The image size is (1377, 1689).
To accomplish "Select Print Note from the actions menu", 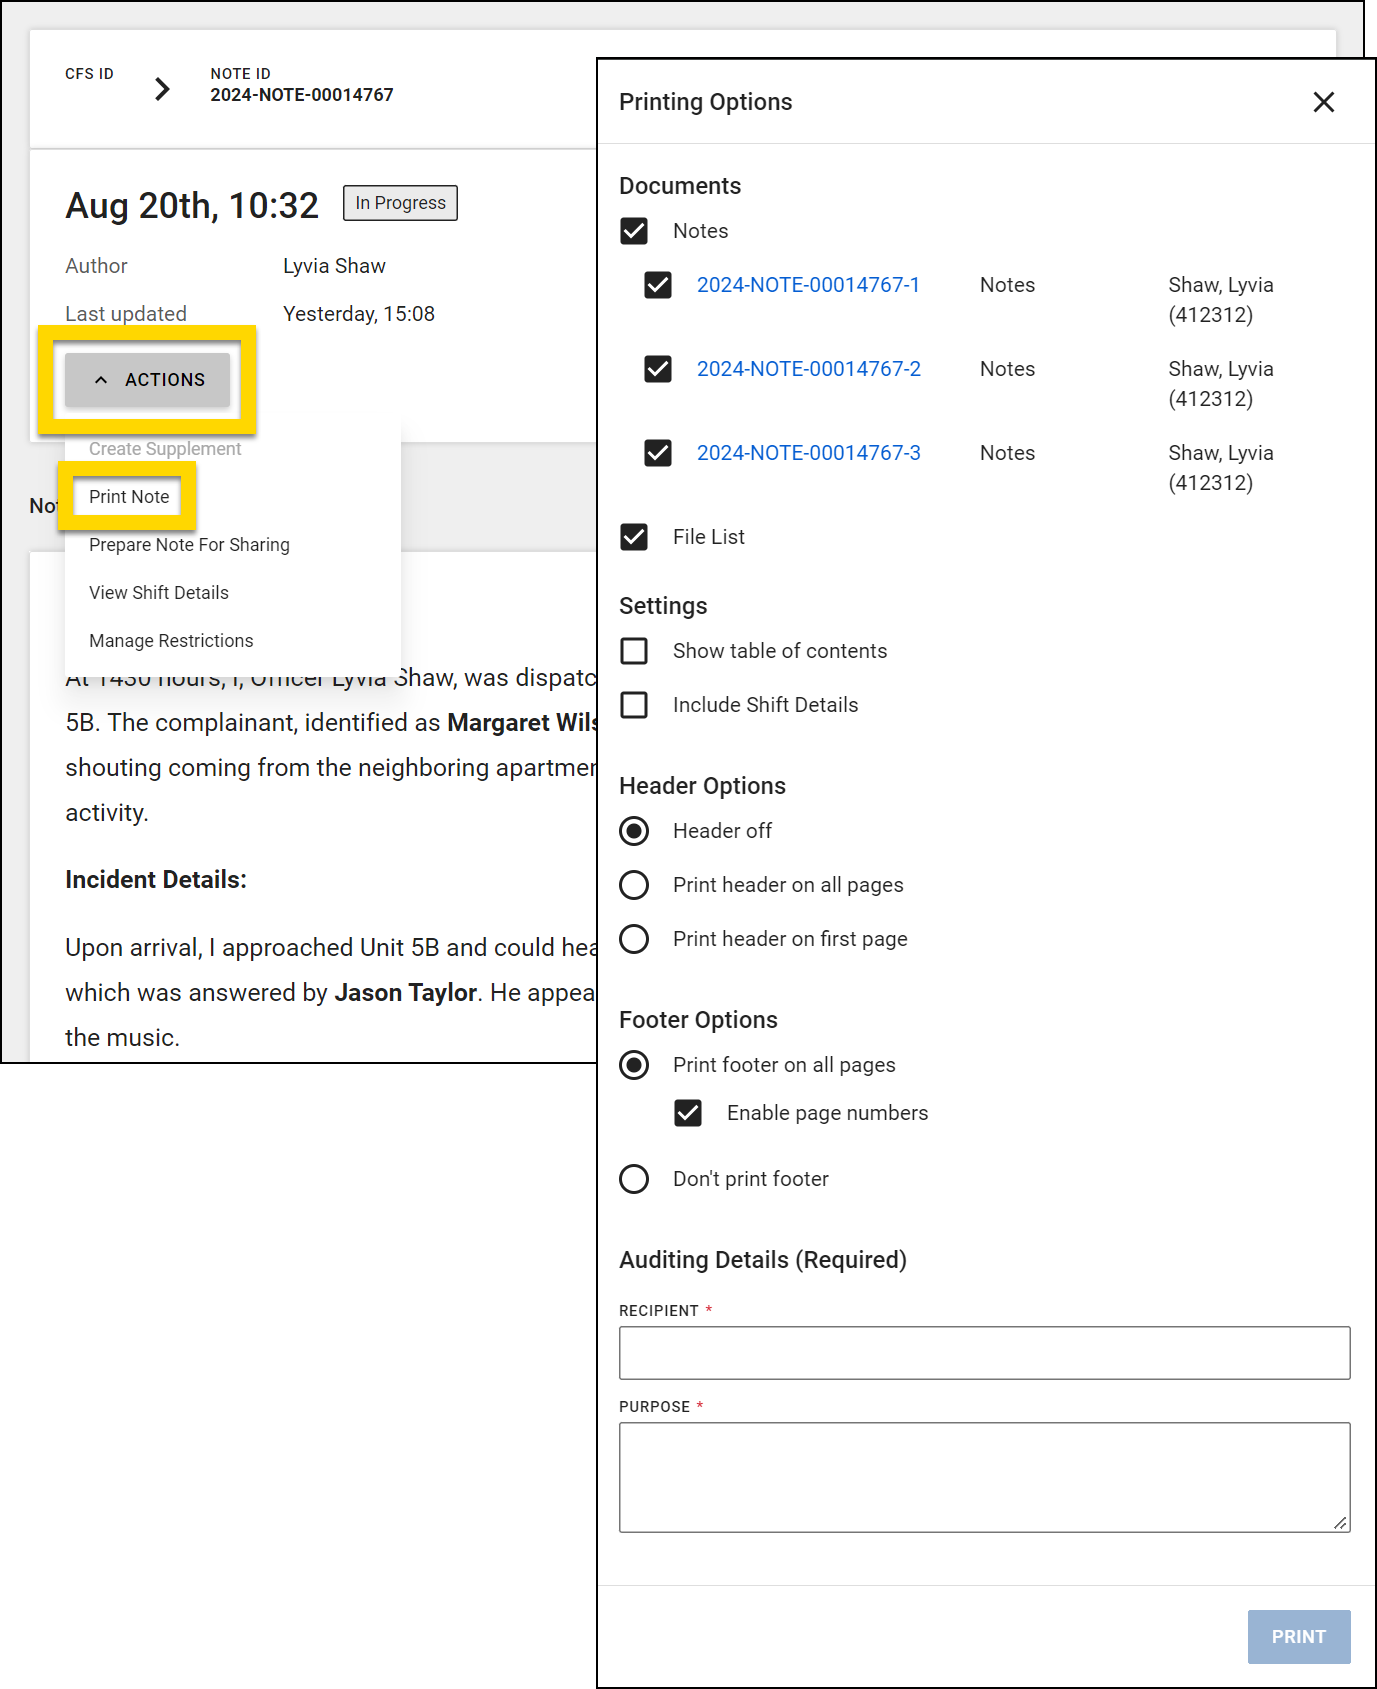I will click(x=129, y=497).
